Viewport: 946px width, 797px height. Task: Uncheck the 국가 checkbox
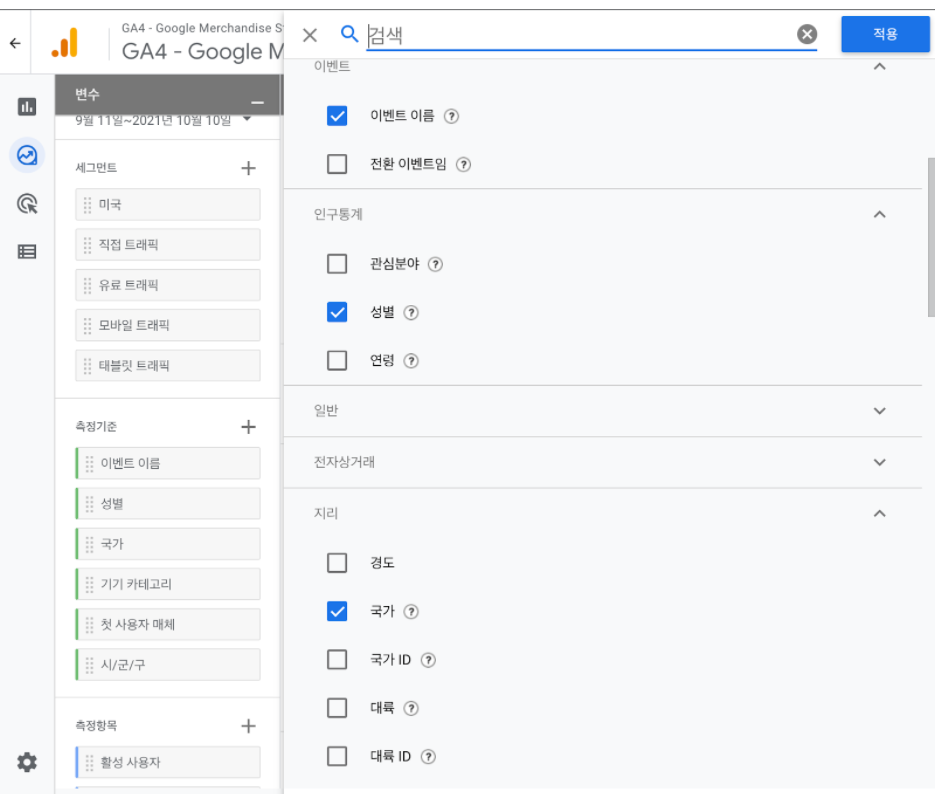coord(337,611)
